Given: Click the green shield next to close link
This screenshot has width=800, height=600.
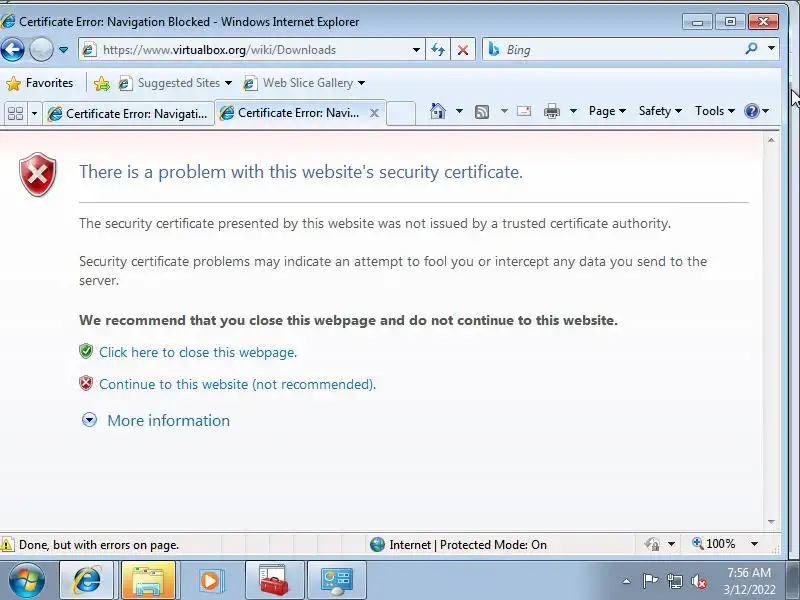Looking at the screenshot, I should (x=86, y=351).
